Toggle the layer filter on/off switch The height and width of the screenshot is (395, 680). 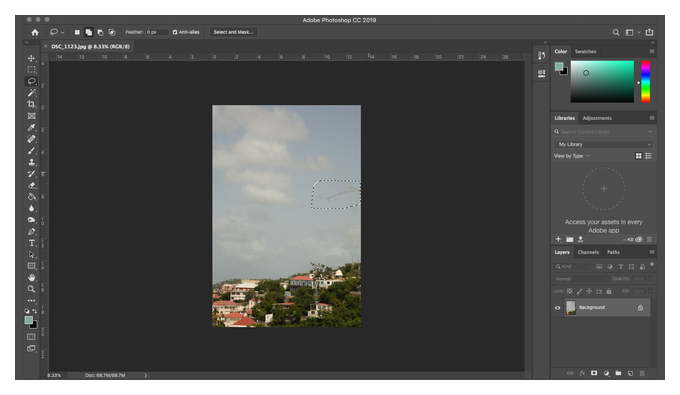[x=652, y=264]
